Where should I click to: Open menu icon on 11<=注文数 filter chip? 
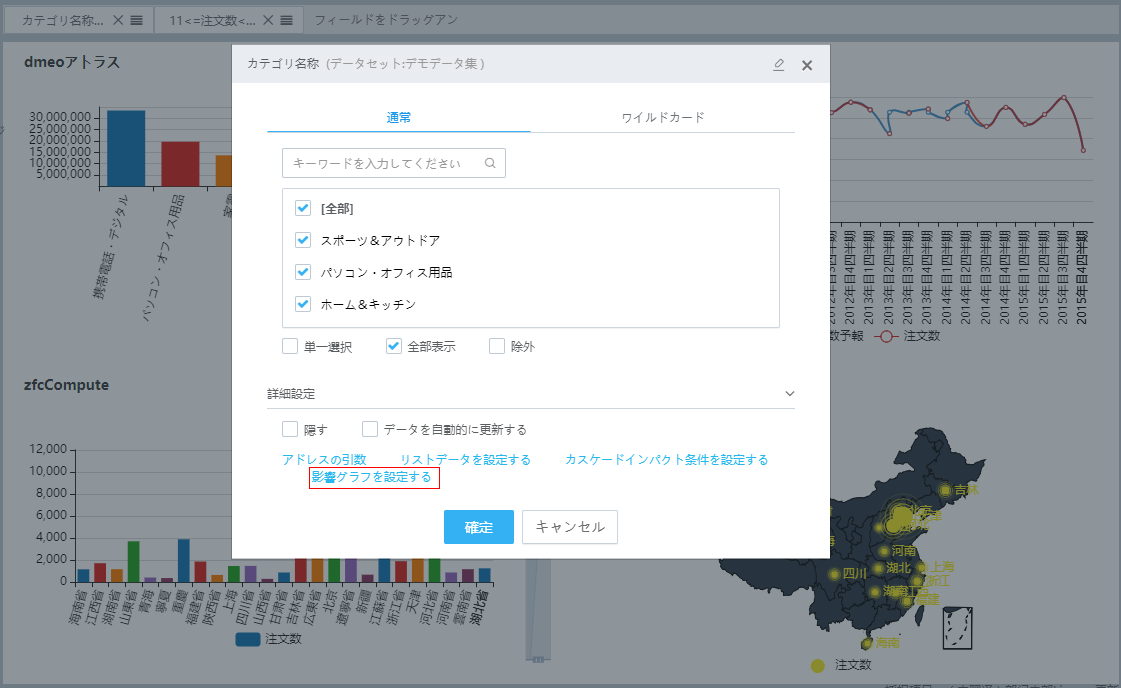[x=286, y=20]
